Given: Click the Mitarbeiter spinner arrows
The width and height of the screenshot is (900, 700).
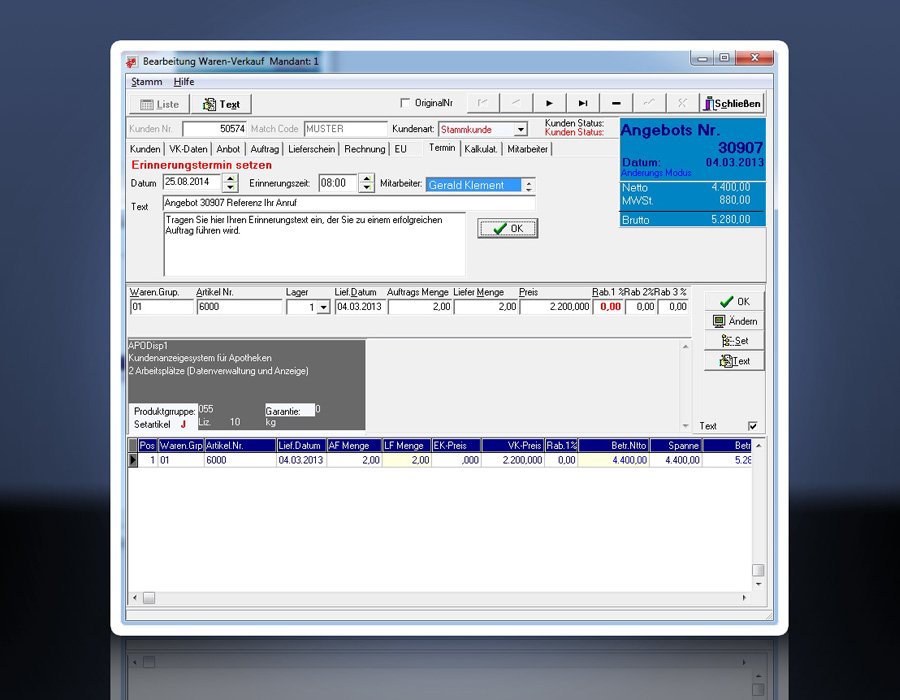Looking at the screenshot, I should [x=529, y=185].
